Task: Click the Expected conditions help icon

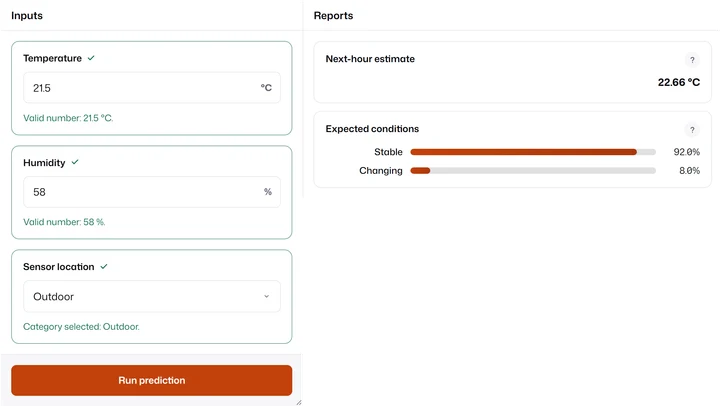Action: tap(692, 130)
